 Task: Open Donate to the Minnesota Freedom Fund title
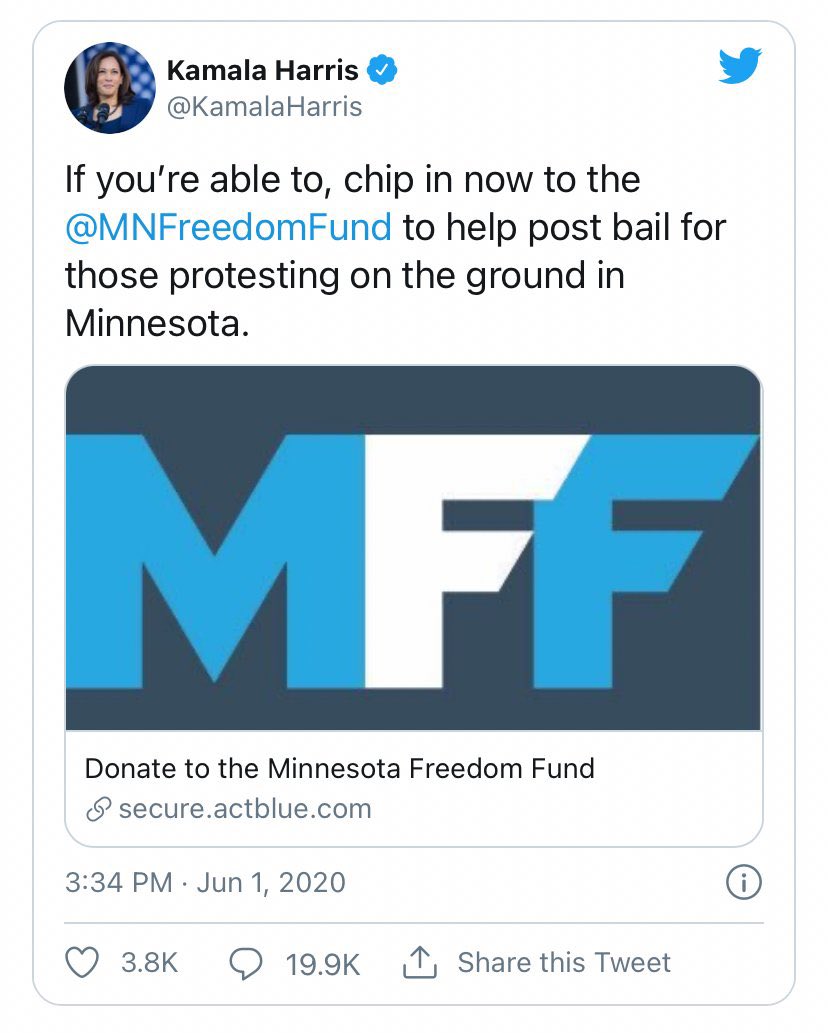pyautogui.click(x=340, y=769)
